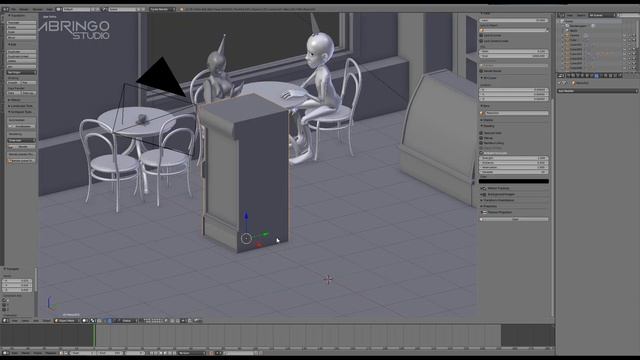
Task: Click the Ambient Occlusion Strength slider
Action: point(514,158)
